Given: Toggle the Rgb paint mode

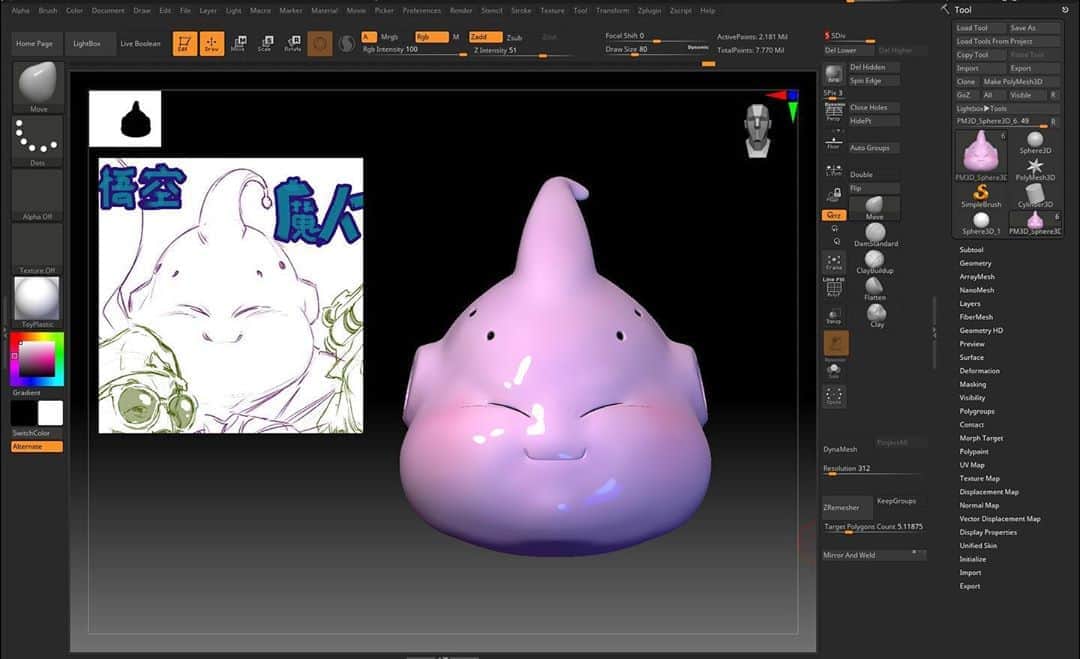Looking at the screenshot, I should click(x=431, y=37).
